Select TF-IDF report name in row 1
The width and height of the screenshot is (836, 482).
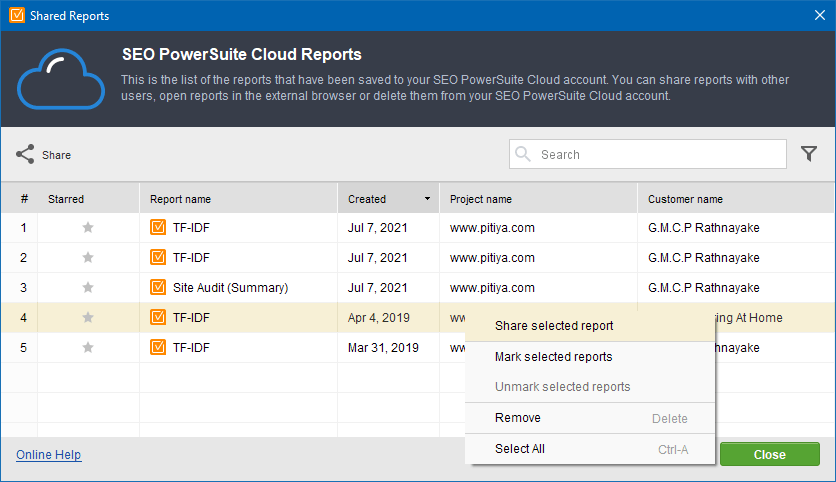point(191,228)
